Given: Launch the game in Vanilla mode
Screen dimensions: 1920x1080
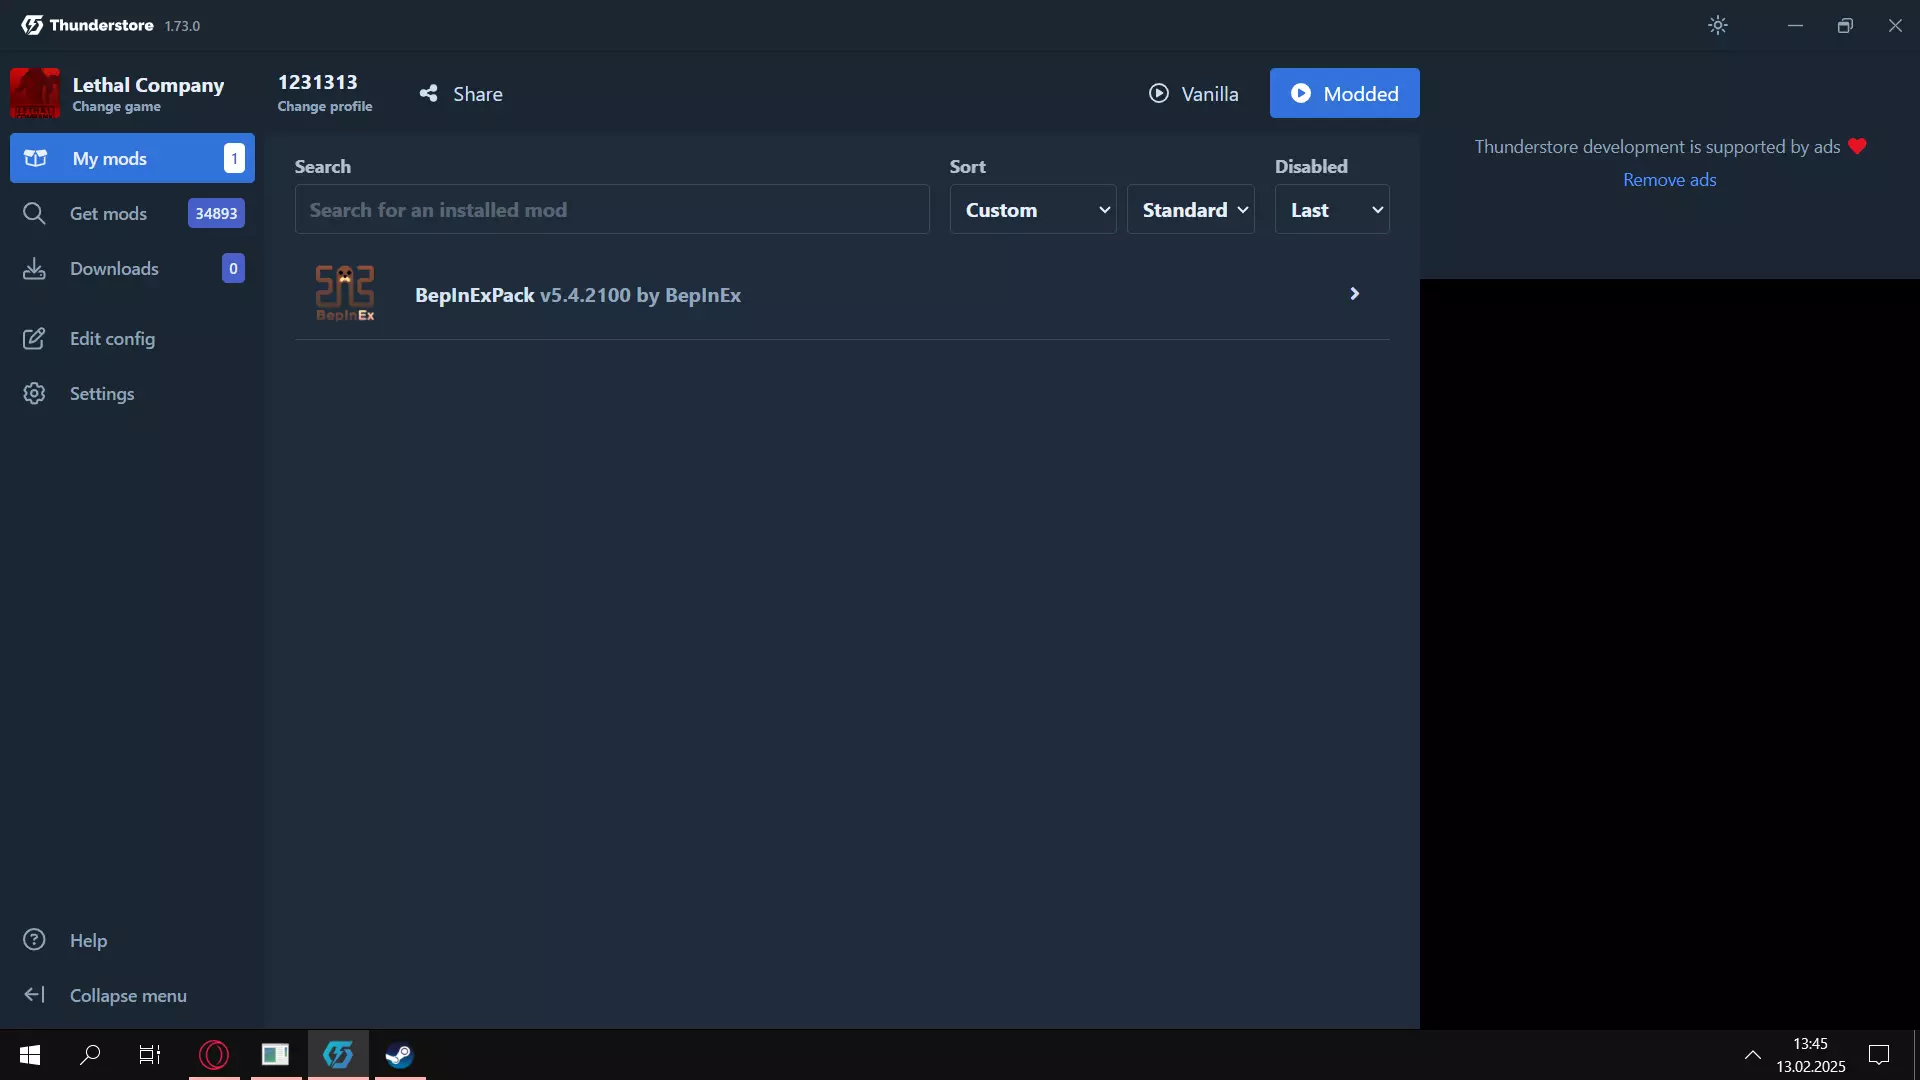Looking at the screenshot, I should [x=1193, y=94].
